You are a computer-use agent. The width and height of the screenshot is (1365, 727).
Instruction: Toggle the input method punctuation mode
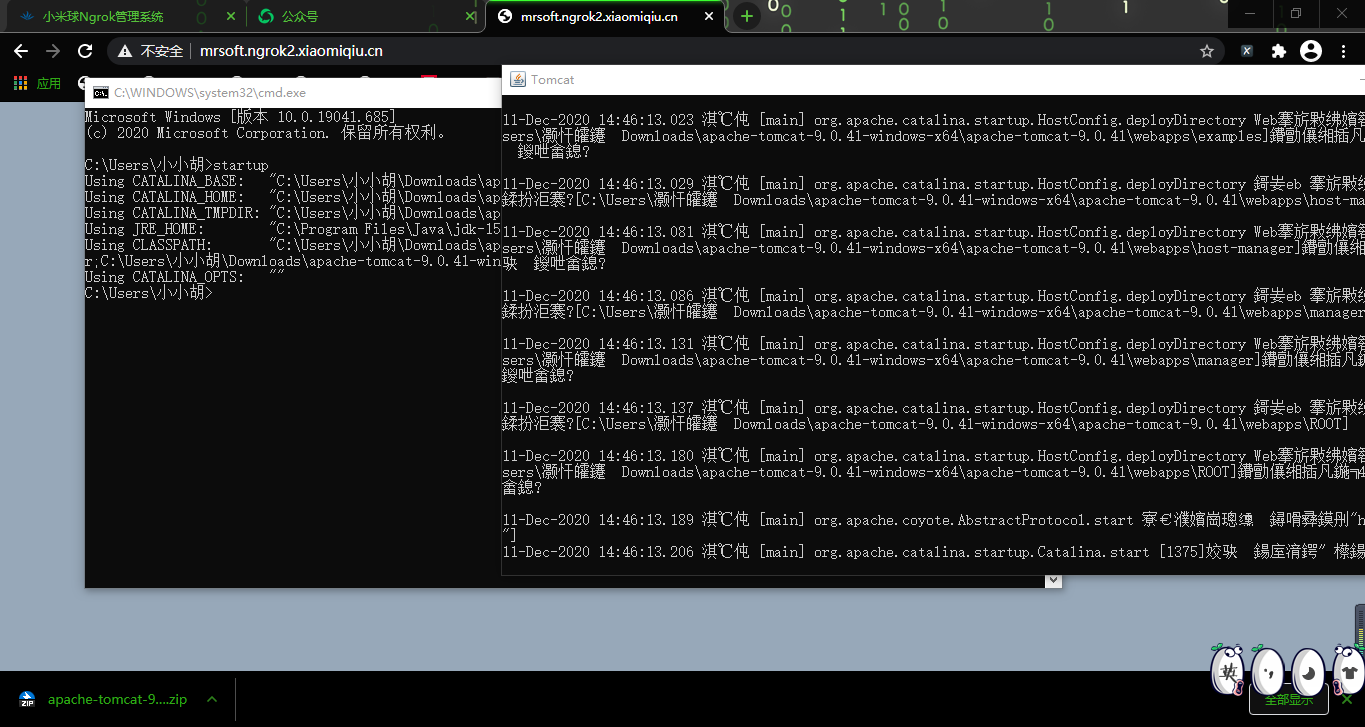coord(1267,670)
